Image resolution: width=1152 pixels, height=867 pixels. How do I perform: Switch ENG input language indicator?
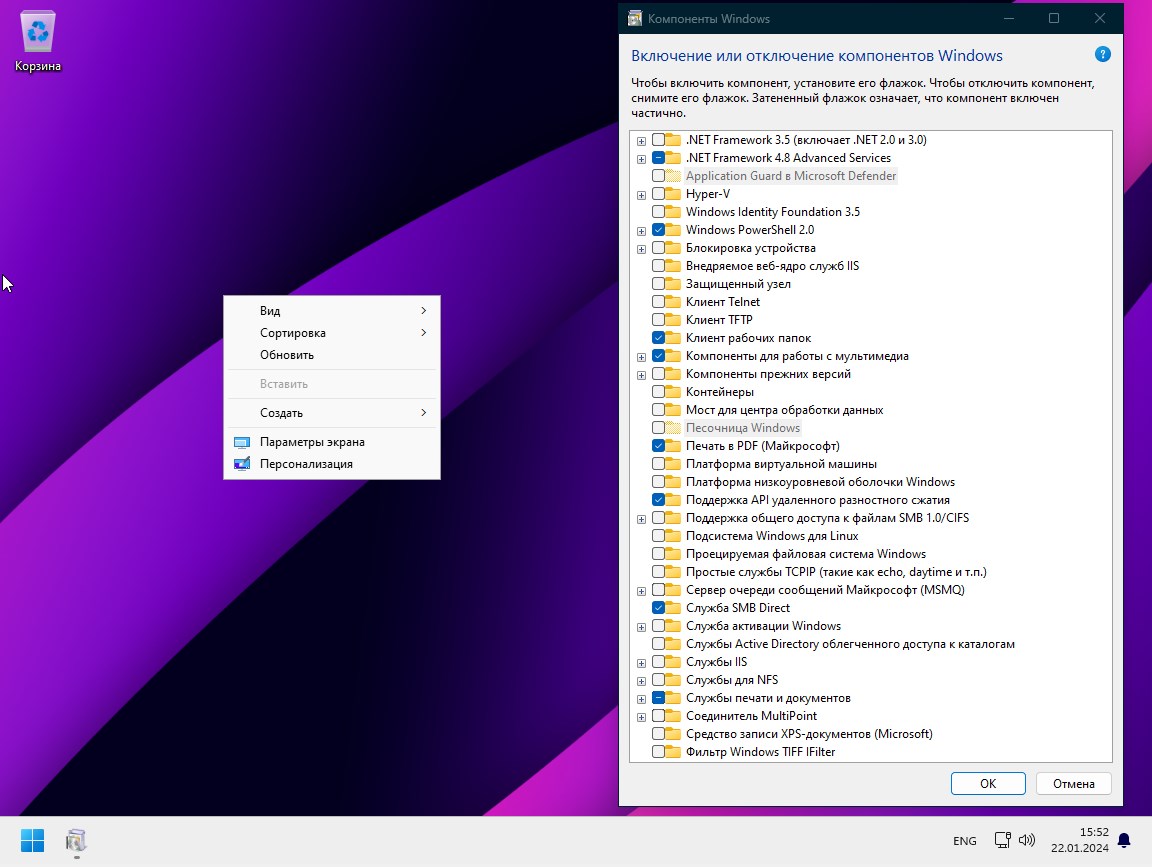click(965, 841)
